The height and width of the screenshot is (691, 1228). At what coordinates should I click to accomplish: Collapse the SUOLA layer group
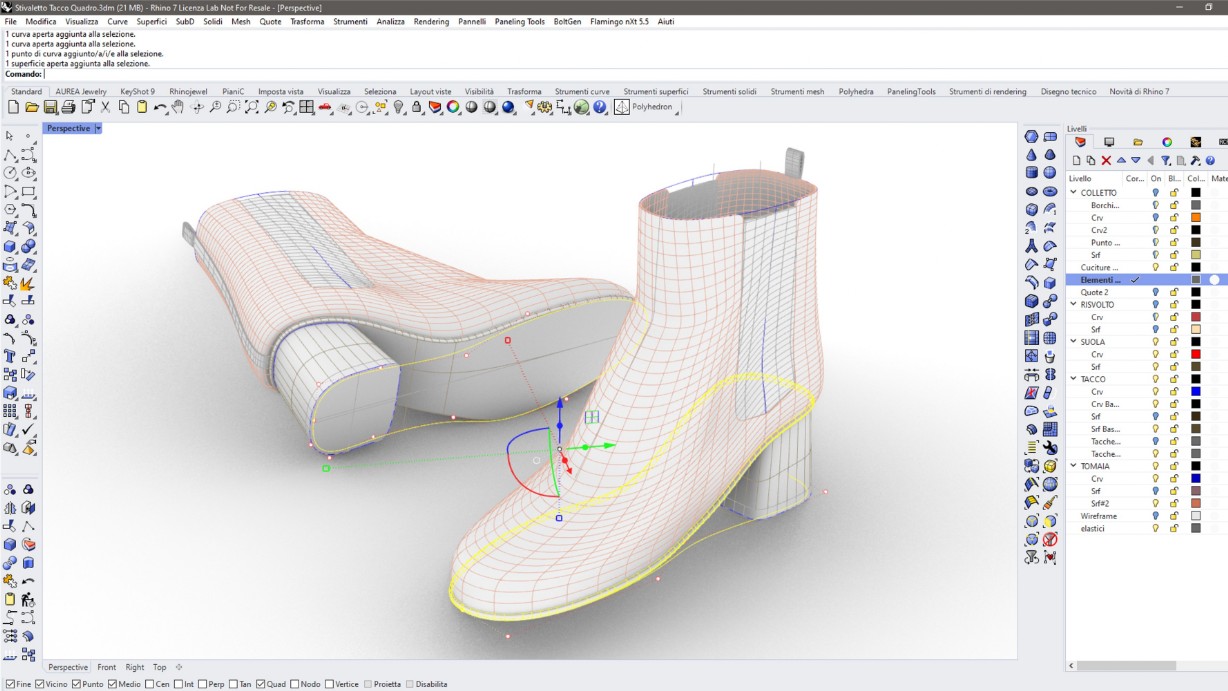pyautogui.click(x=1074, y=341)
